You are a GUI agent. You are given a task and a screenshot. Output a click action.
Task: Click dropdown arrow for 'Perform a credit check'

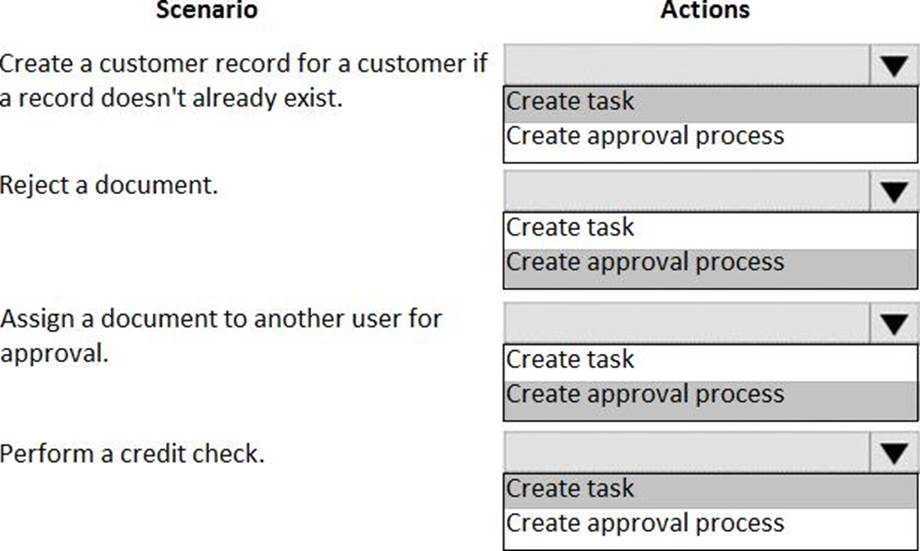[893, 454]
